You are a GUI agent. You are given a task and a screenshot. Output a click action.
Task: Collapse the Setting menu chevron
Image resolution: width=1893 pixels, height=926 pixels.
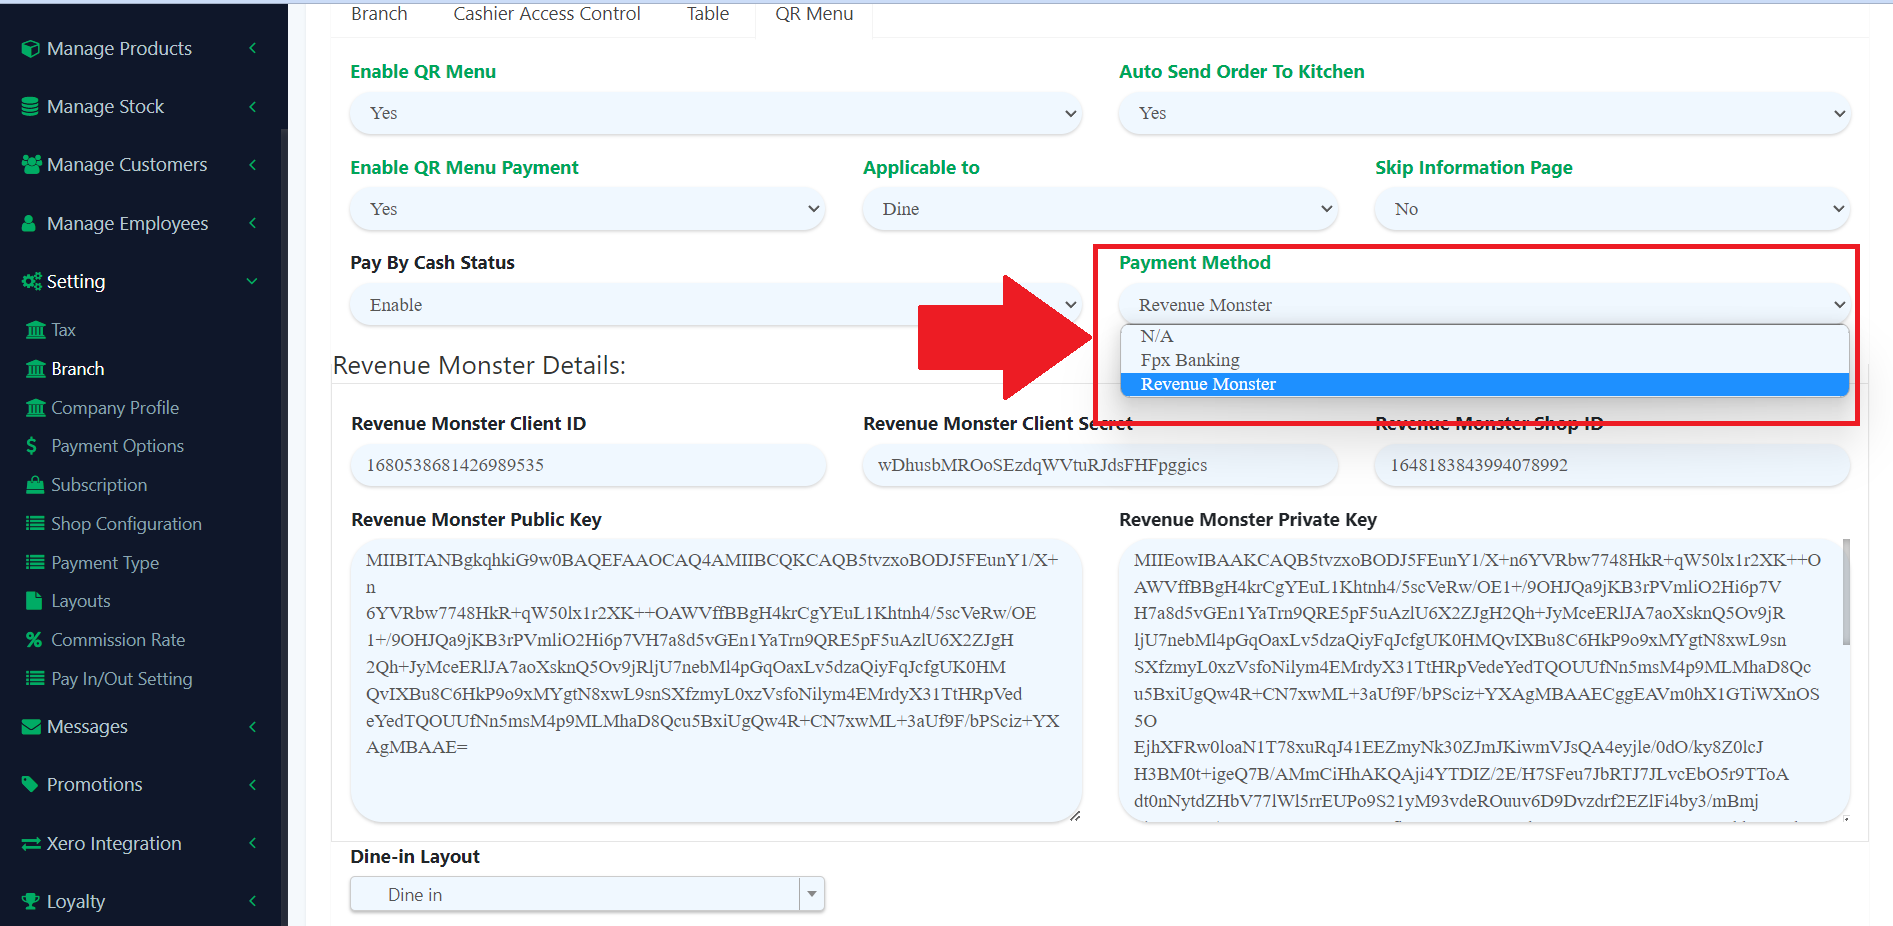point(251,281)
